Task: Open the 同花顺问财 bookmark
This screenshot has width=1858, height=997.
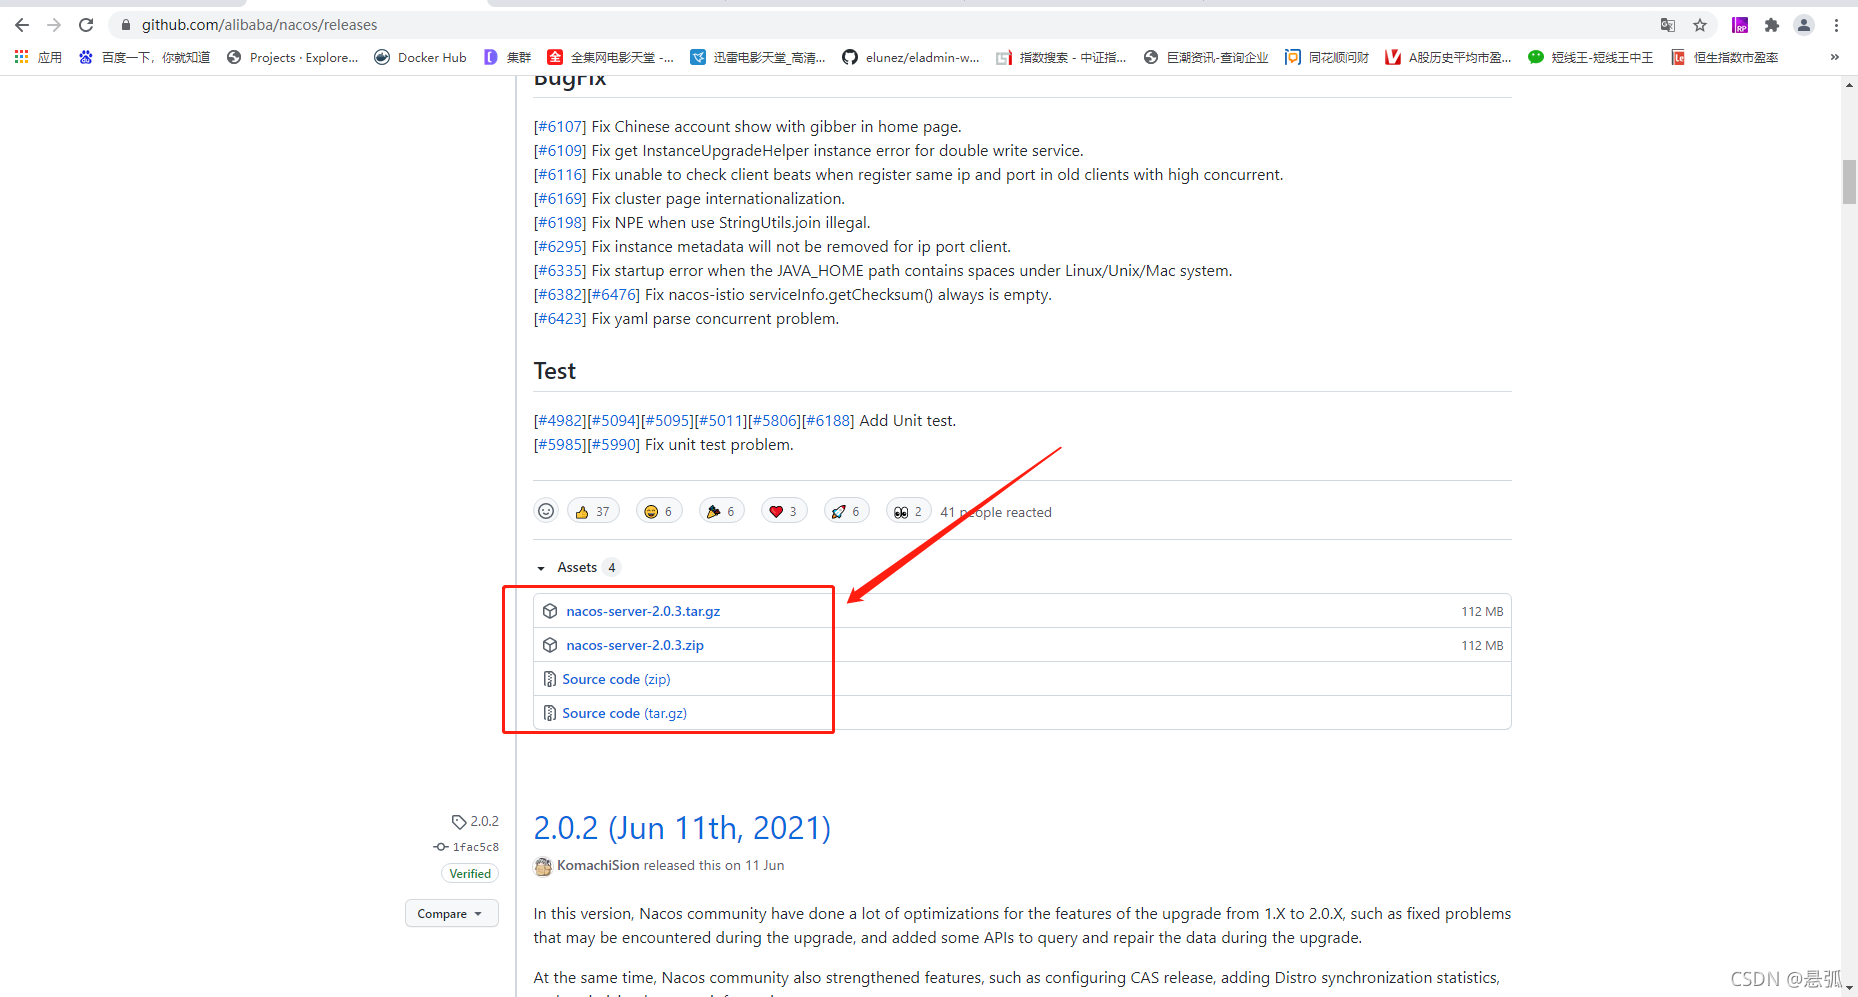Action: click(x=1327, y=57)
